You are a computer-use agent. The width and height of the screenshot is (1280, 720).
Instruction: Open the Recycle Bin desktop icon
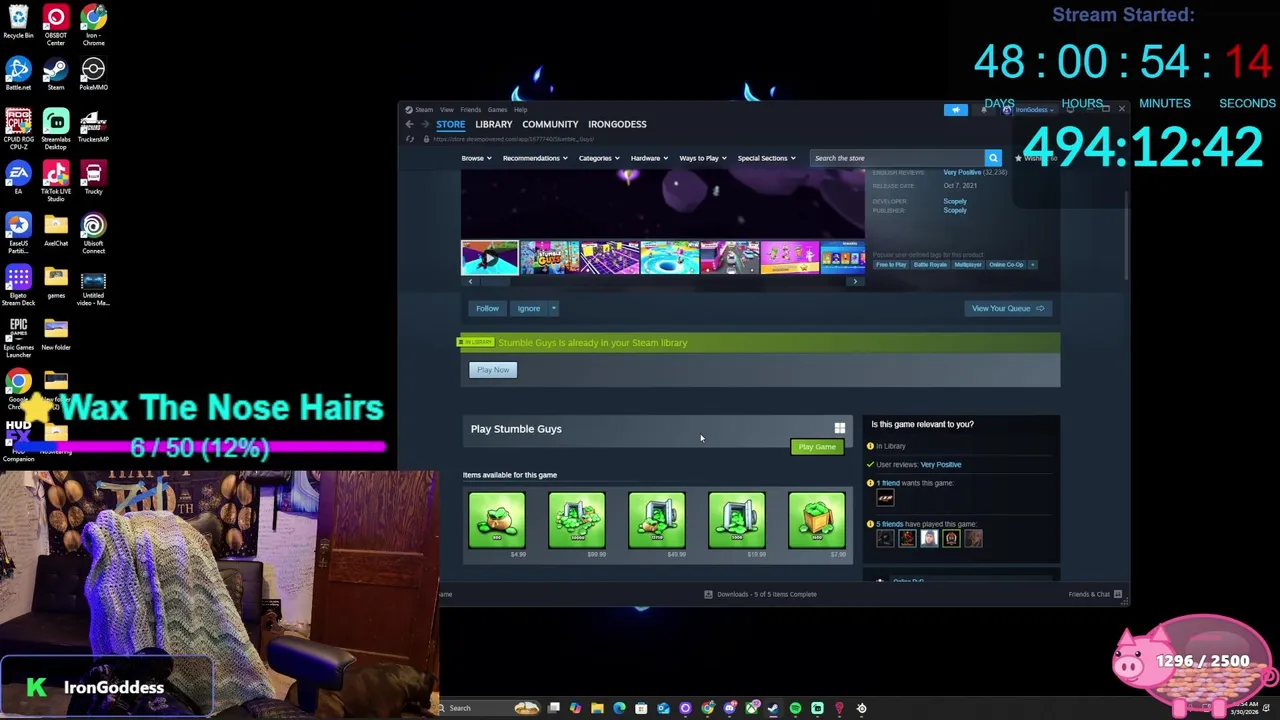click(18, 22)
